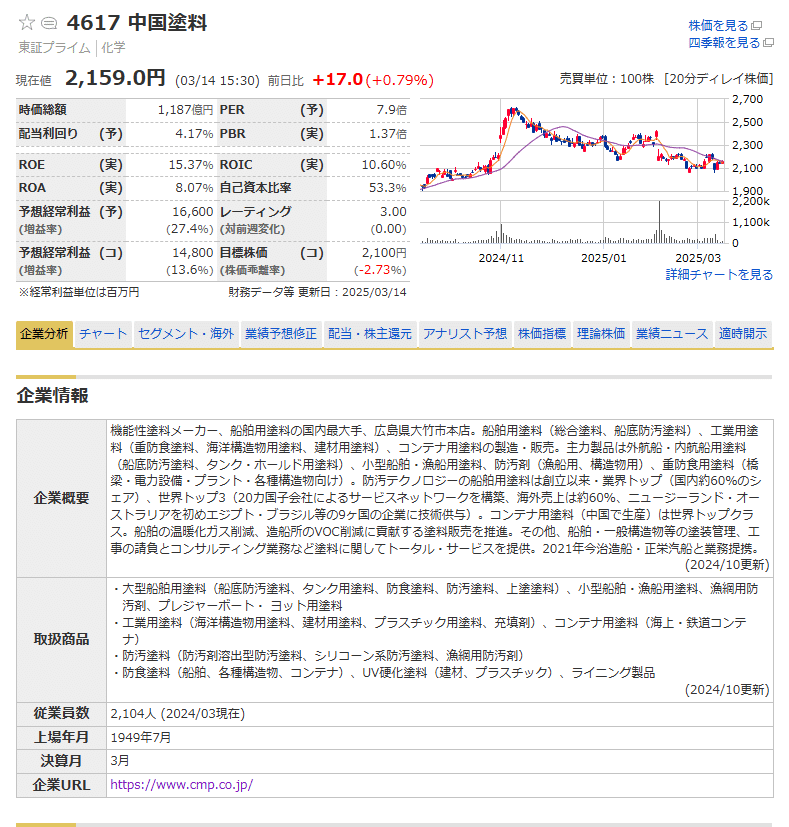Visit the company URL https://www.cmp.co.jp/
The width and height of the screenshot is (789, 827).
click(x=181, y=785)
